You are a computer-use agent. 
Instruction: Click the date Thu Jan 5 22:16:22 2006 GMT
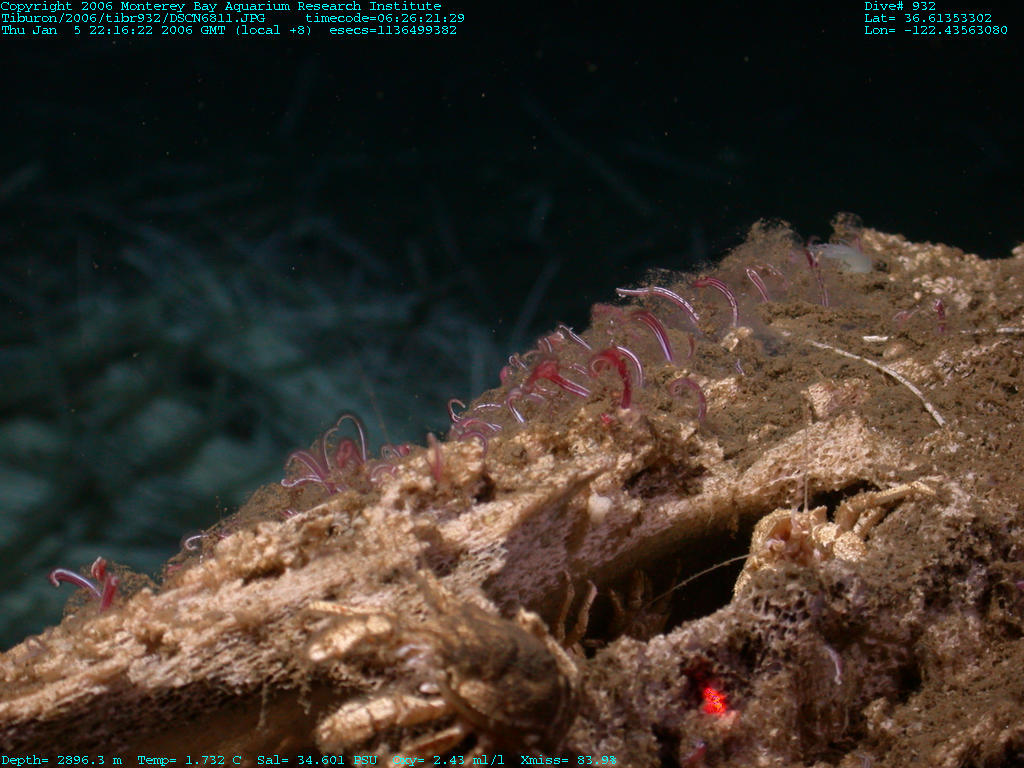click(114, 30)
